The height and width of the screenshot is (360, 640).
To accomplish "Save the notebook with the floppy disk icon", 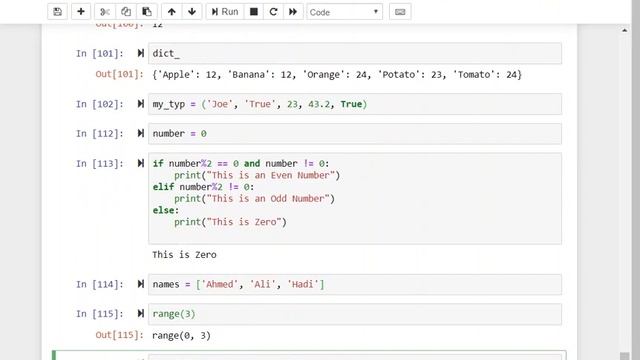I will click(x=58, y=12).
